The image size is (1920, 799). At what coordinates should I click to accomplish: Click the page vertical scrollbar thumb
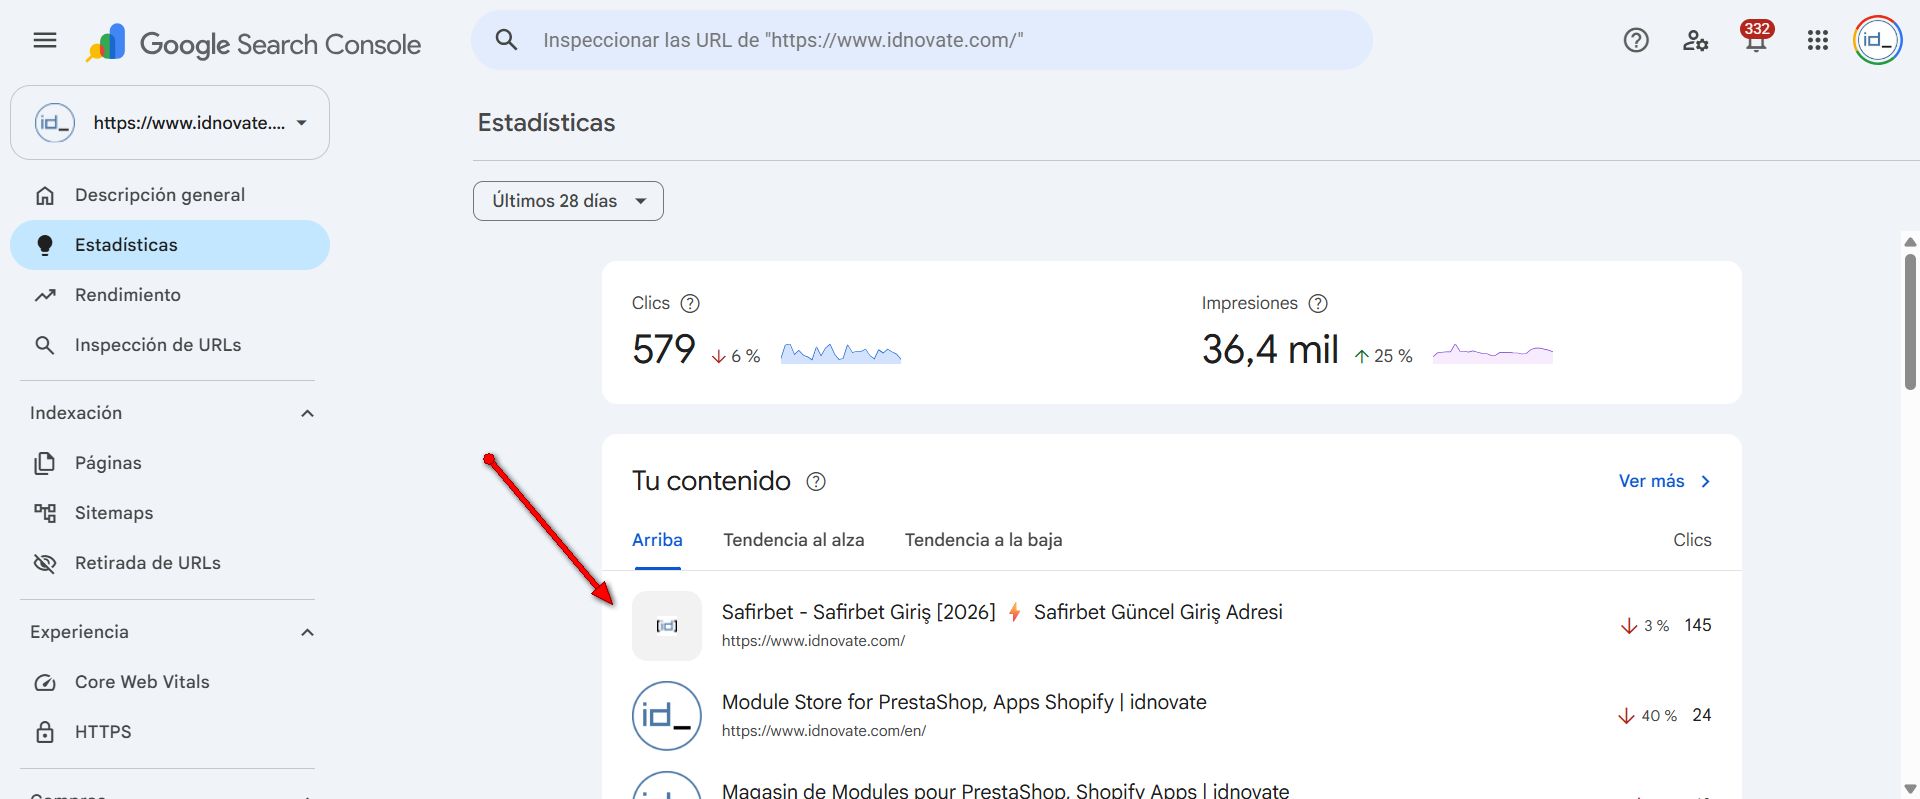[x=1910, y=322]
